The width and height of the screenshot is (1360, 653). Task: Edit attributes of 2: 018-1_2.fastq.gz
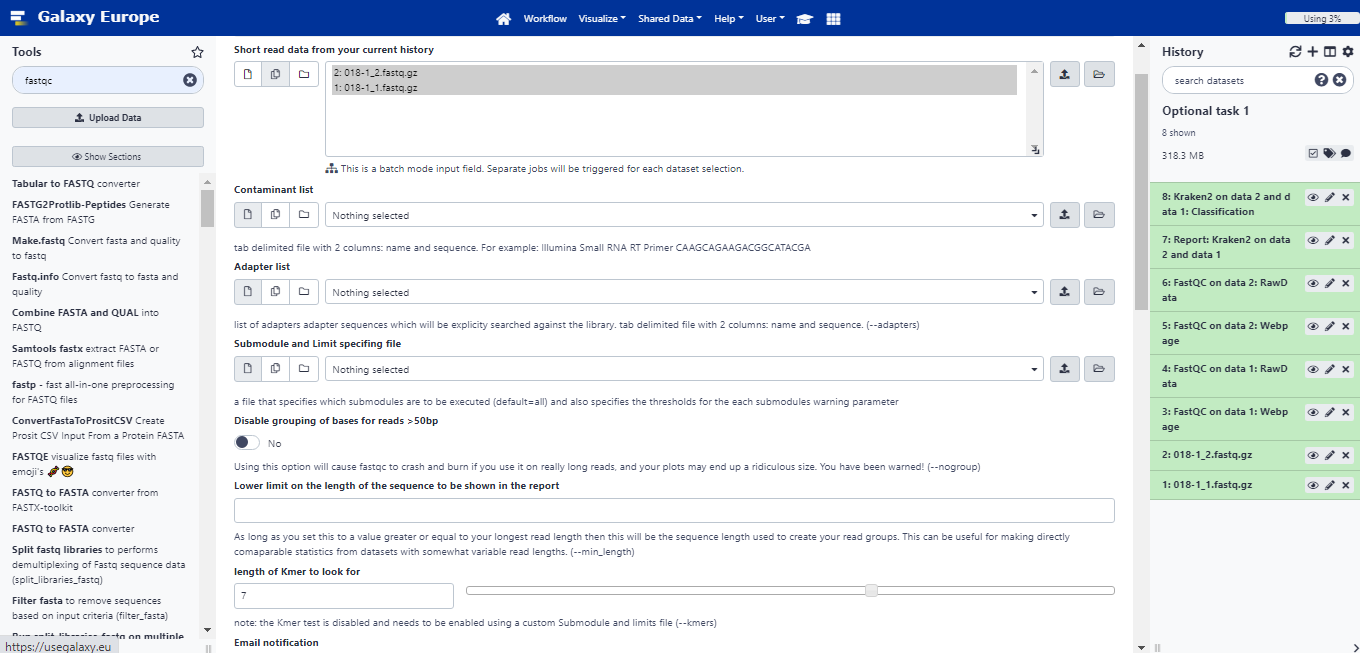point(1330,455)
